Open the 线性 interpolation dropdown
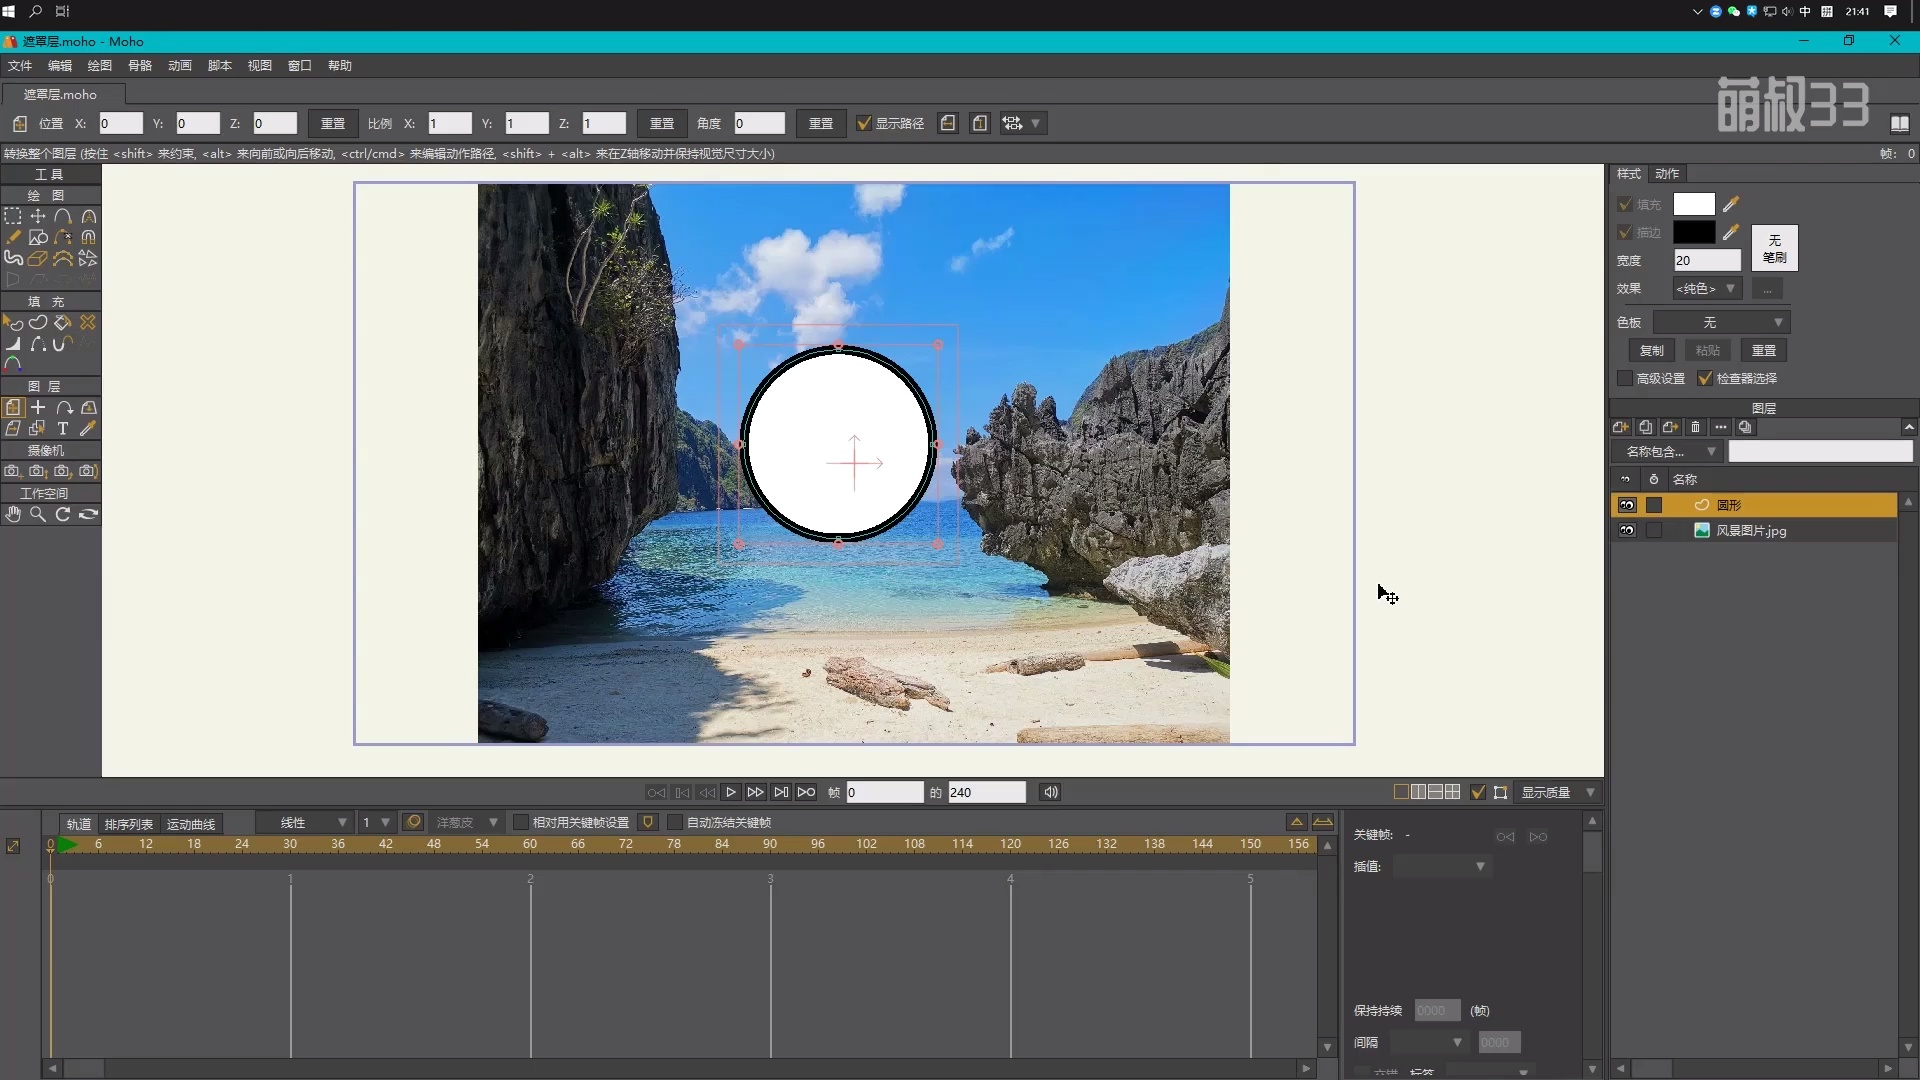This screenshot has height=1080, width=1920. tap(304, 822)
